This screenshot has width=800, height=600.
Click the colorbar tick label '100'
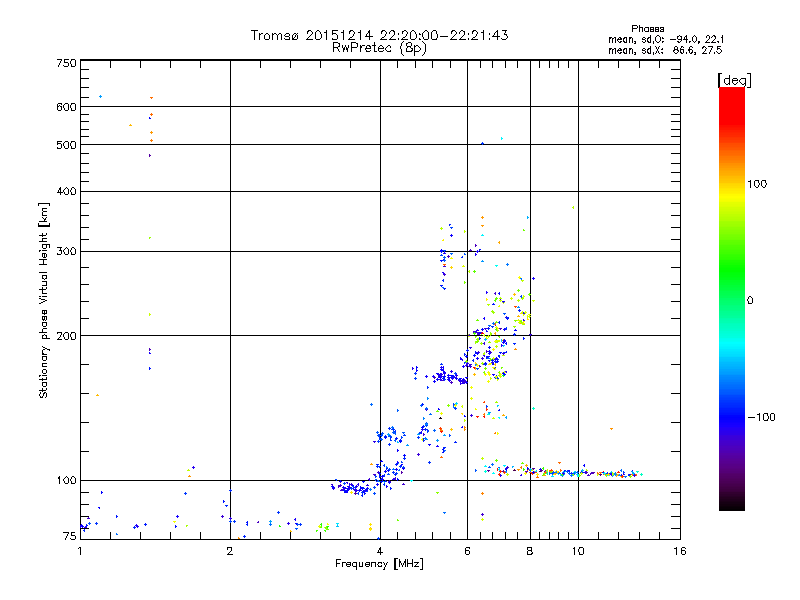point(757,184)
